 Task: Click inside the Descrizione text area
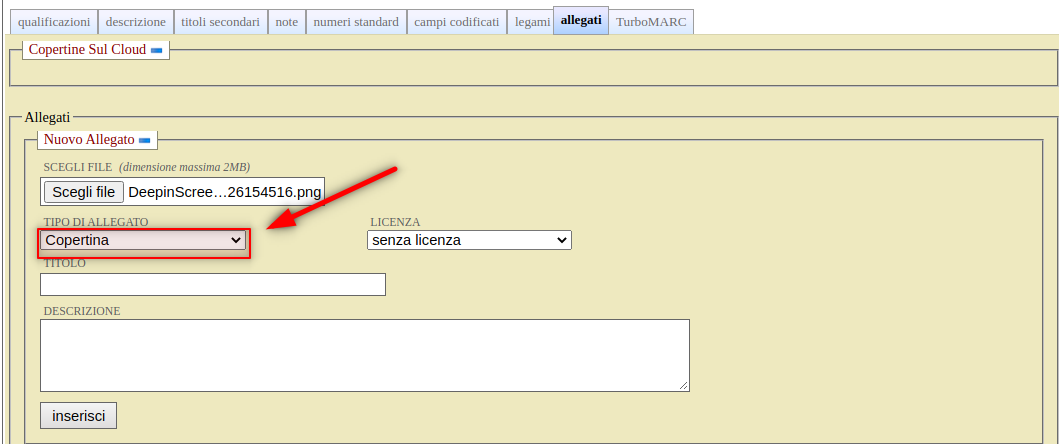click(x=364, y=355)
